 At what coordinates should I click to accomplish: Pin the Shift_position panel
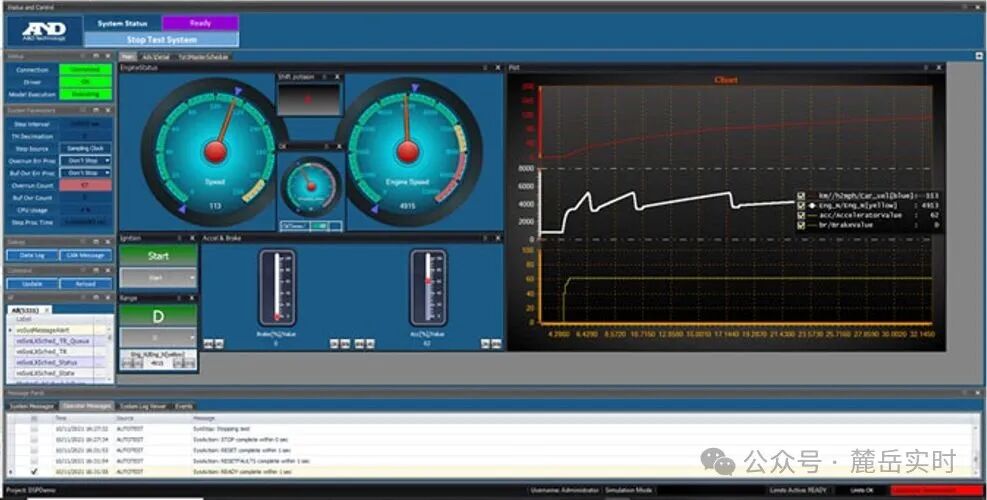tap(324, 77)
